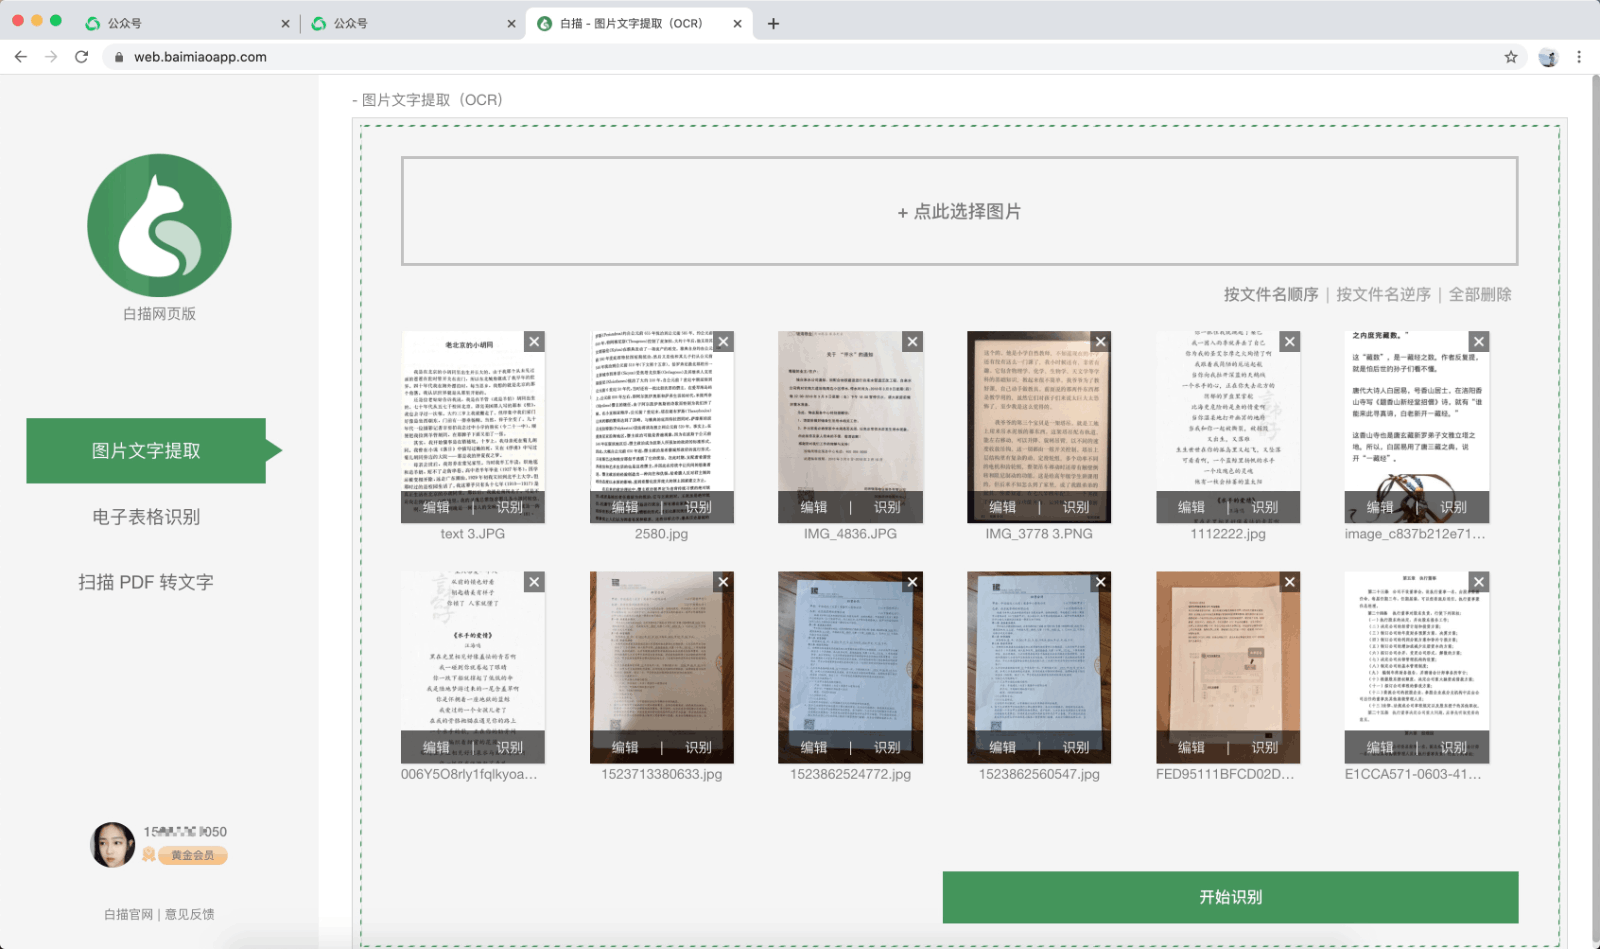Open a new browser tab

click(x=775, y=22)
